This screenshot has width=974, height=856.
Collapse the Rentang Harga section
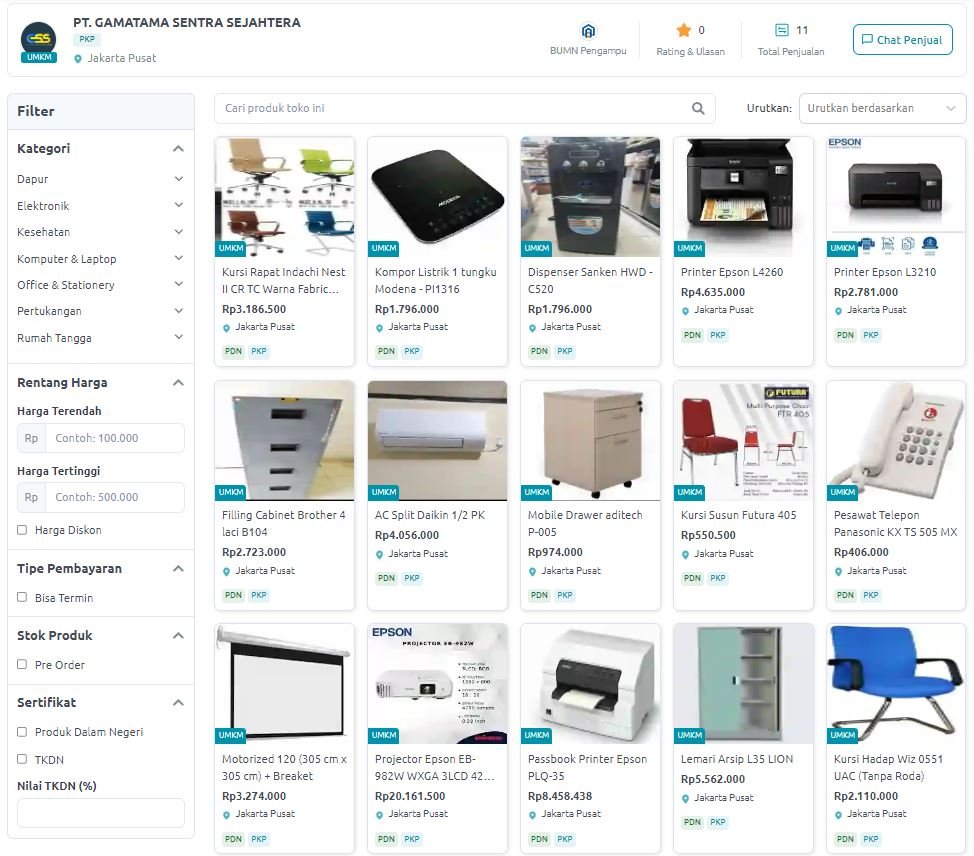point(178,382)
